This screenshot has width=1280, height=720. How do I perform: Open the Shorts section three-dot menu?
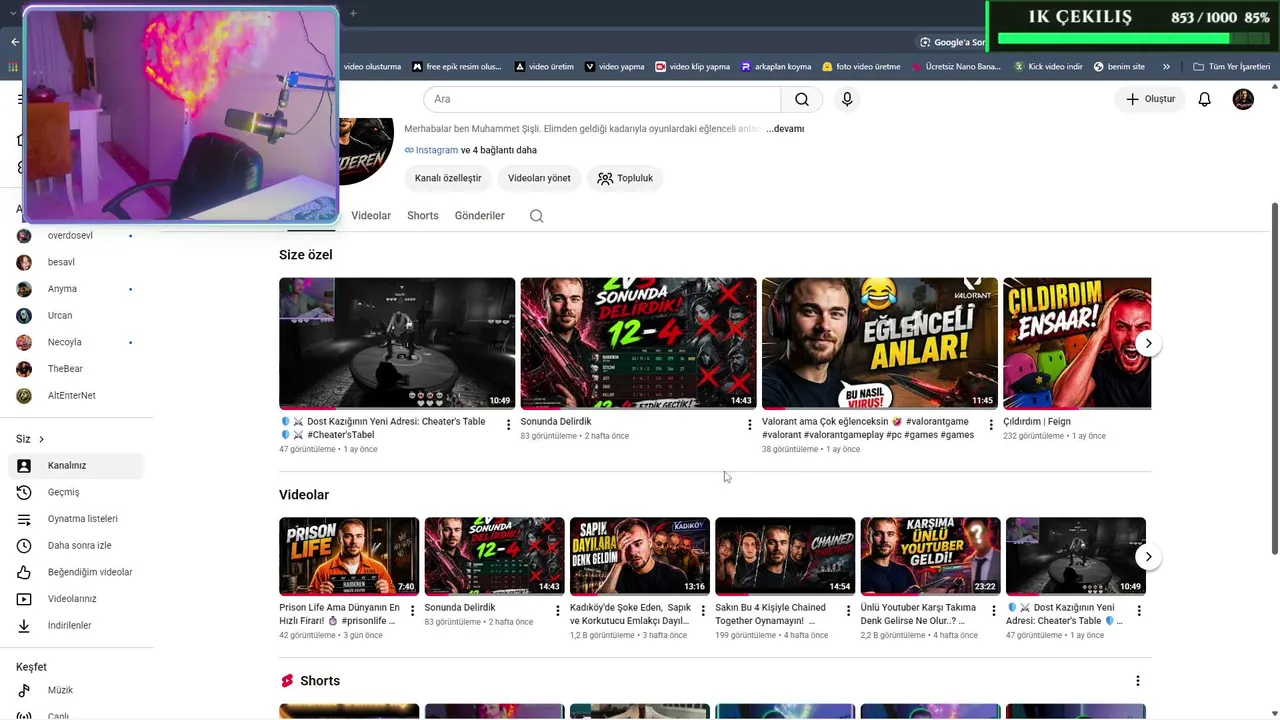(x=1137, y=681)
